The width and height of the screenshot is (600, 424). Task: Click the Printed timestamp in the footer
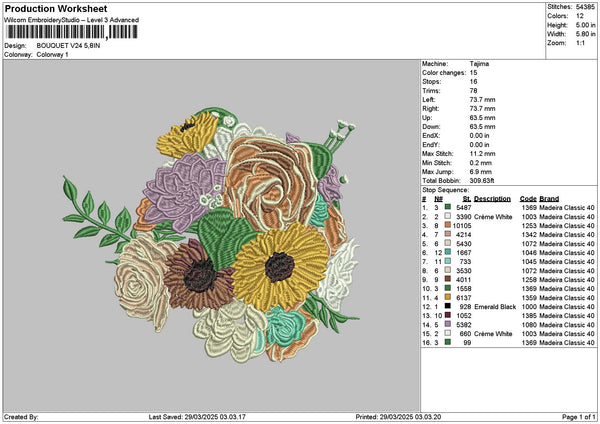coord(398,417)
